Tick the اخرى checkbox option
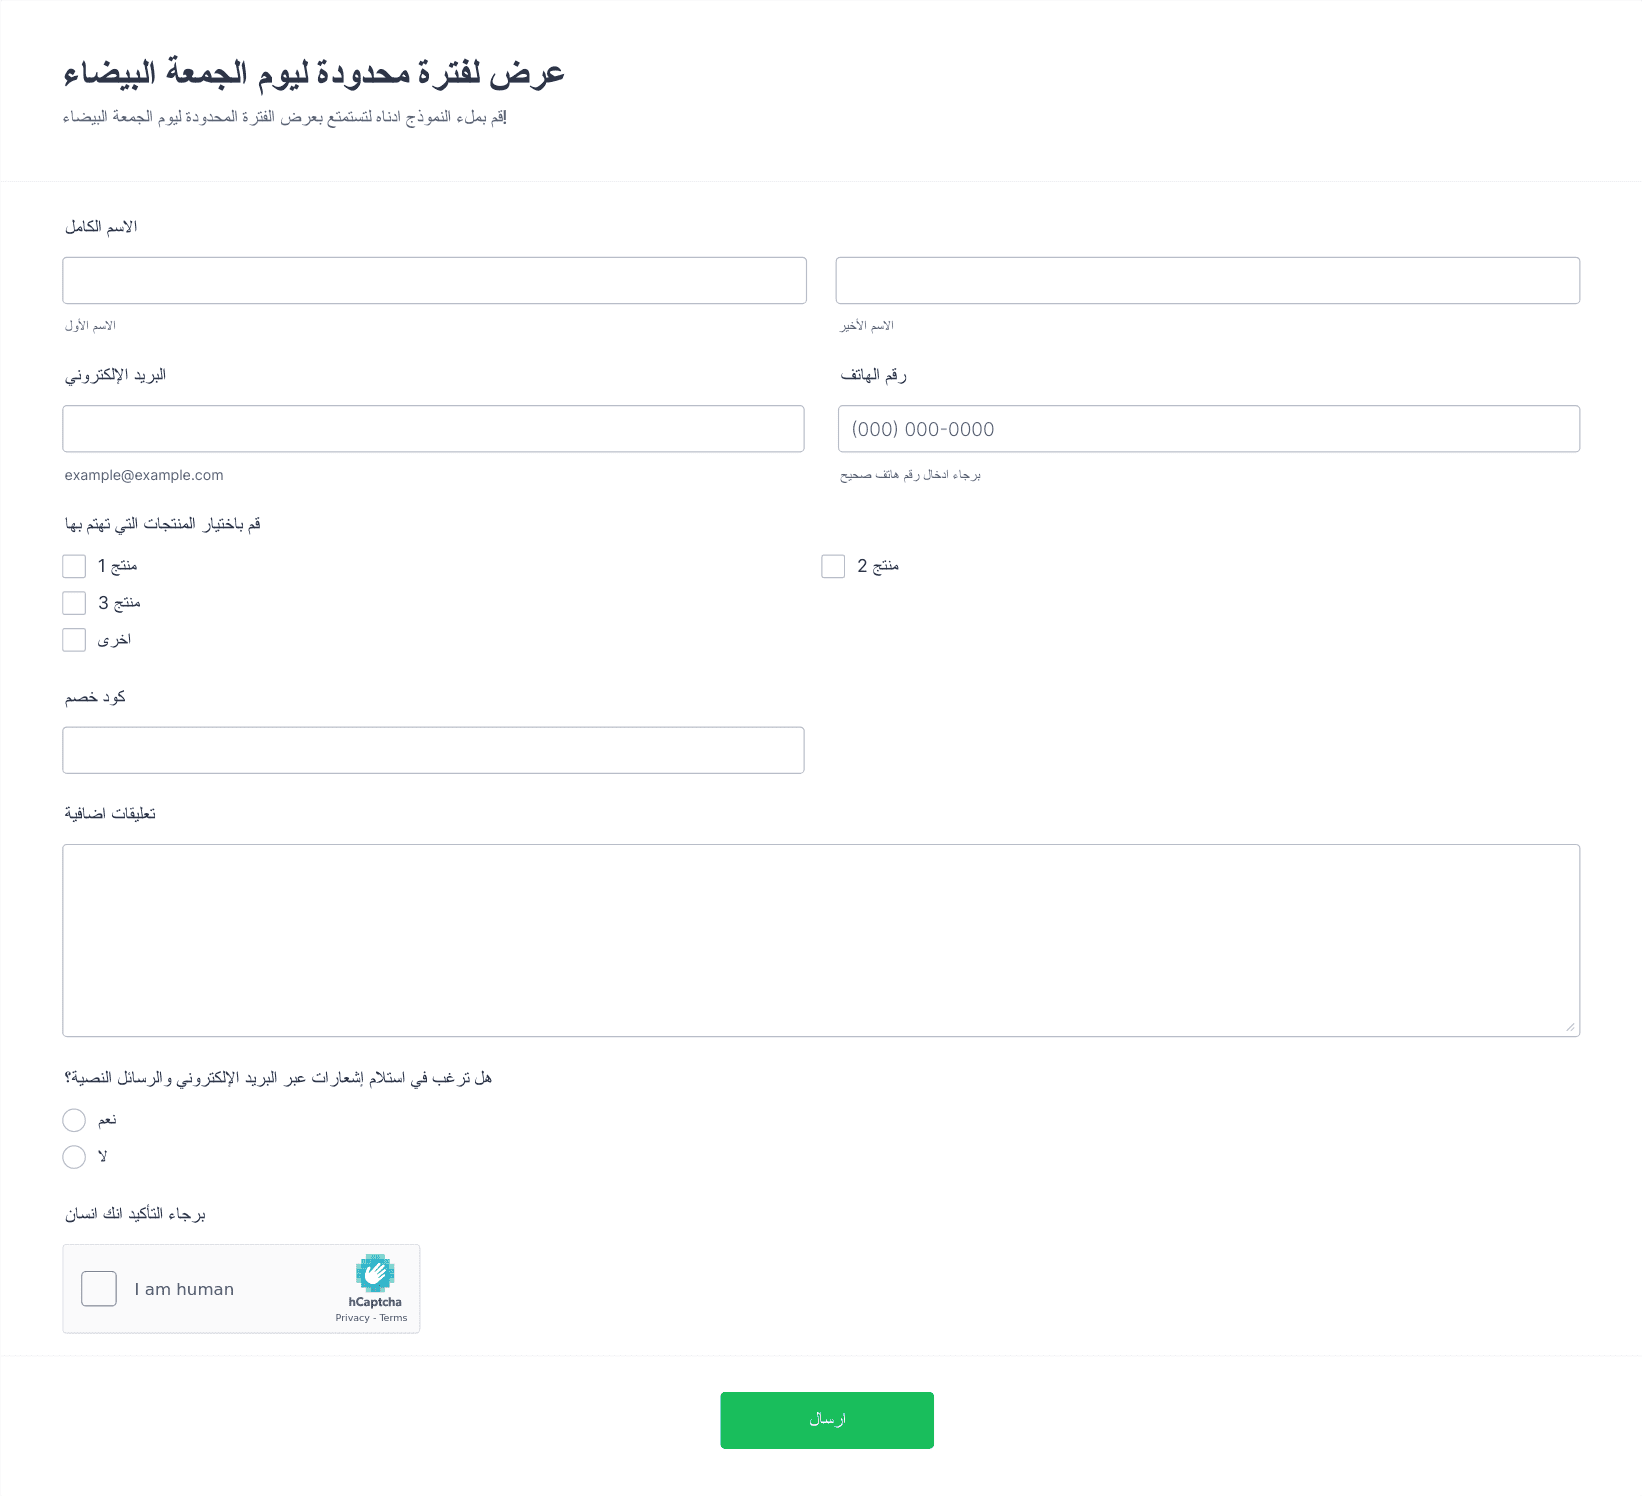Screen dimensions: 1642x1496 tap(74, 640)
